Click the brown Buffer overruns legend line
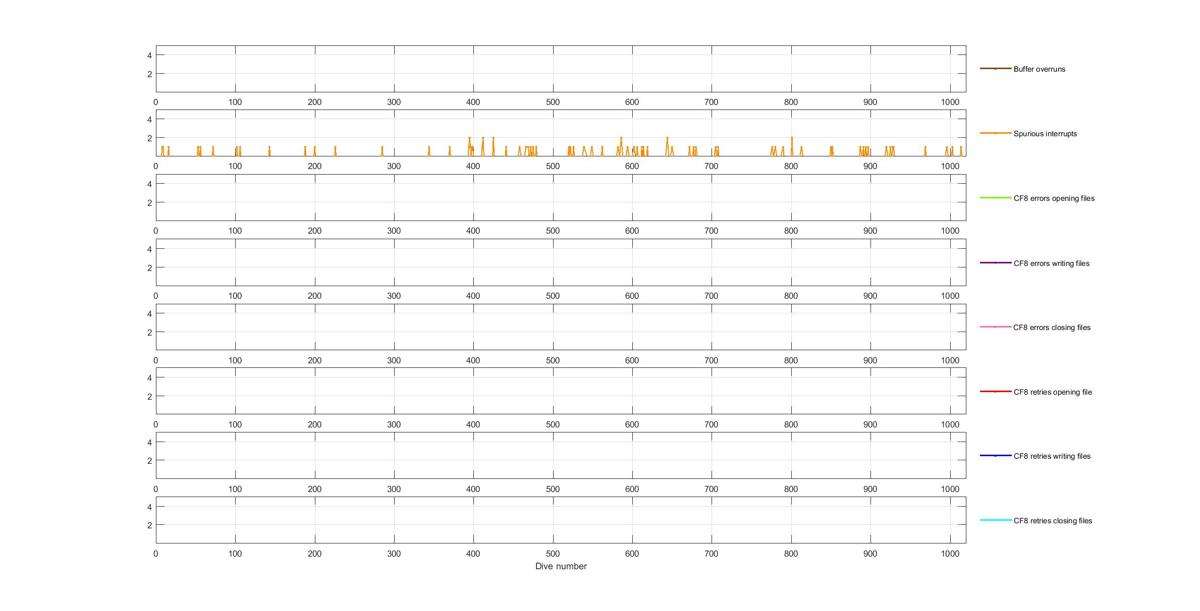The height and width of the screenshot is (611, 1200). coord(996,69)
